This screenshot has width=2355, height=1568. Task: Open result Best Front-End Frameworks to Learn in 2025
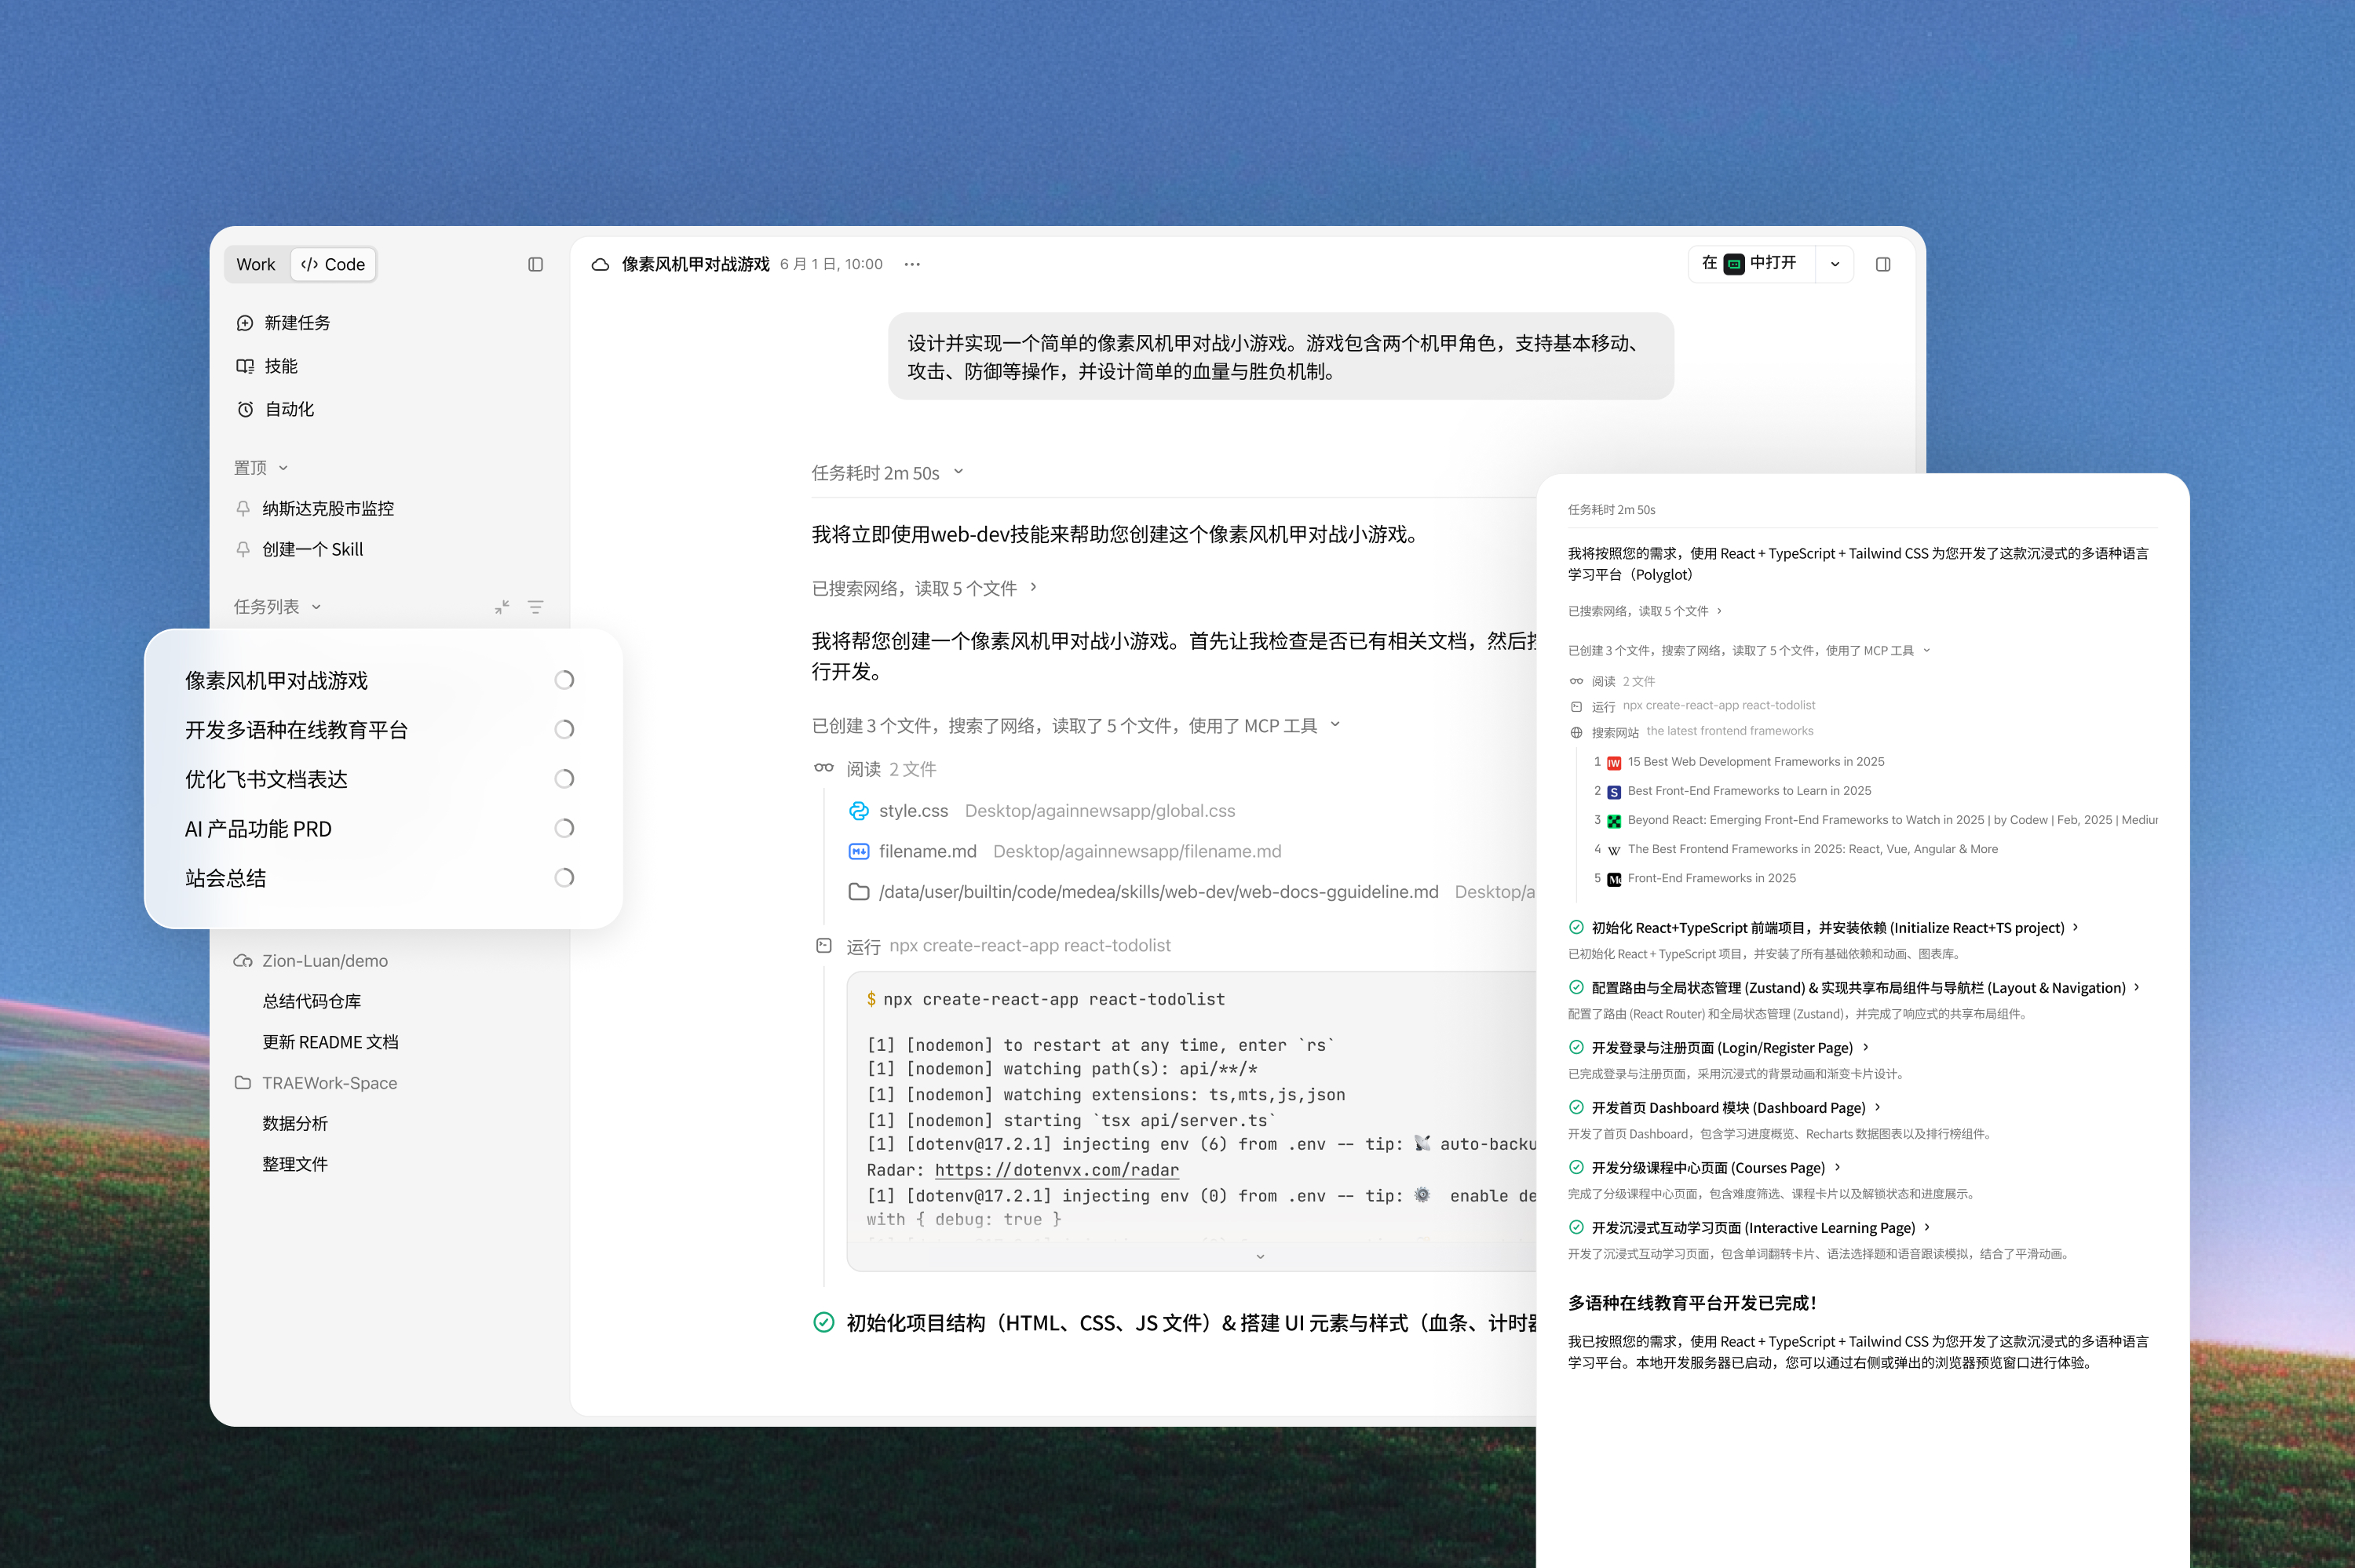pyautogui.click(x=1749, y=791)
